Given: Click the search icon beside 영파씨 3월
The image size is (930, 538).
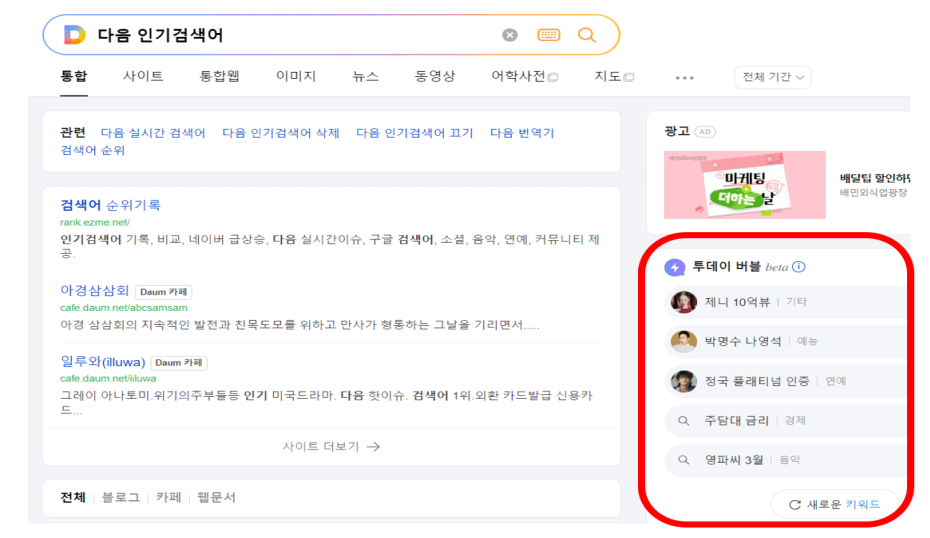Looking at the screenshot, I should pos(683,460).
